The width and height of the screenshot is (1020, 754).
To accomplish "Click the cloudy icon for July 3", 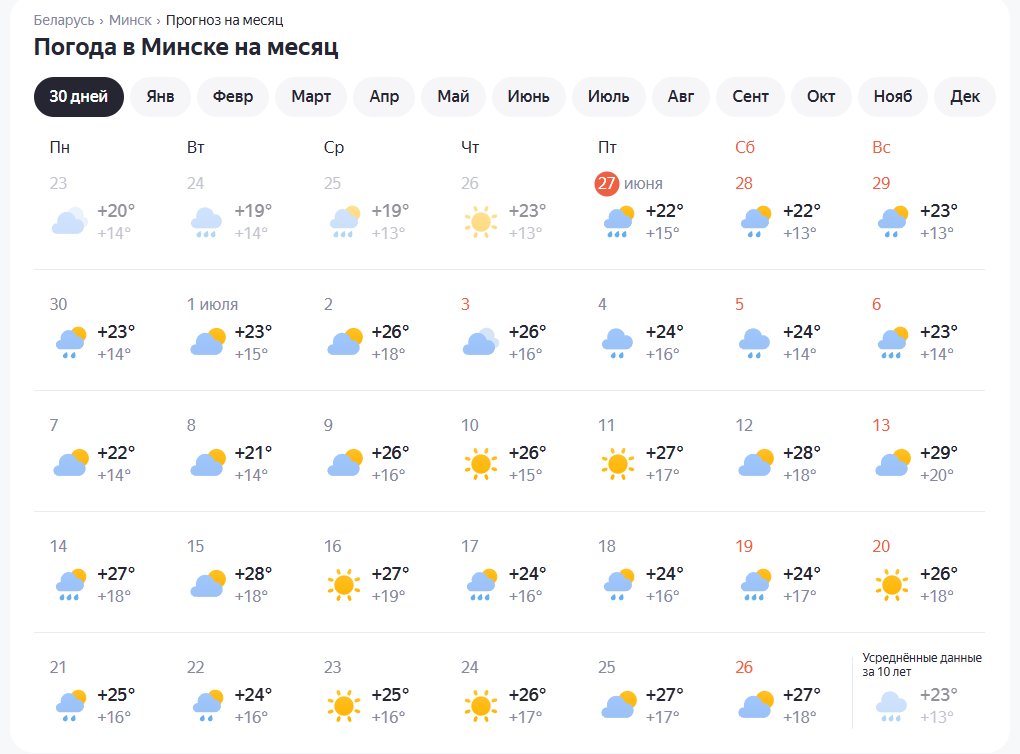I will point(481,342).
